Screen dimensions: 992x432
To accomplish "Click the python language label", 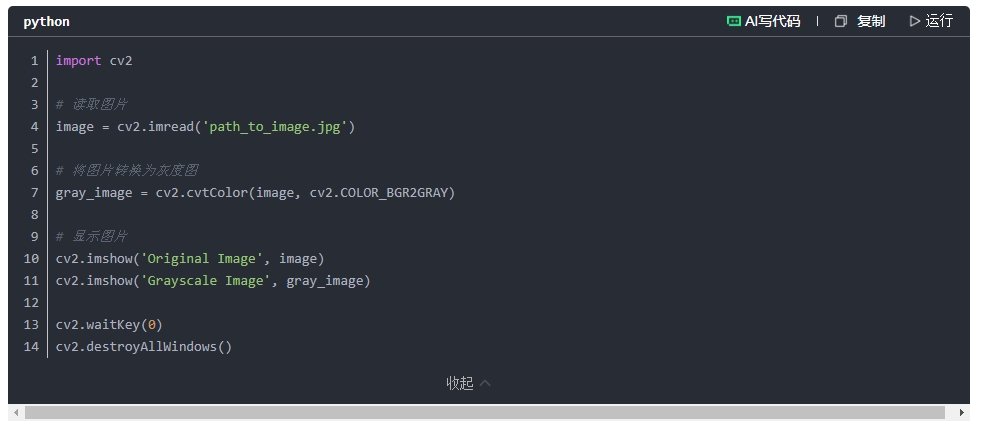I will point(47,21).
